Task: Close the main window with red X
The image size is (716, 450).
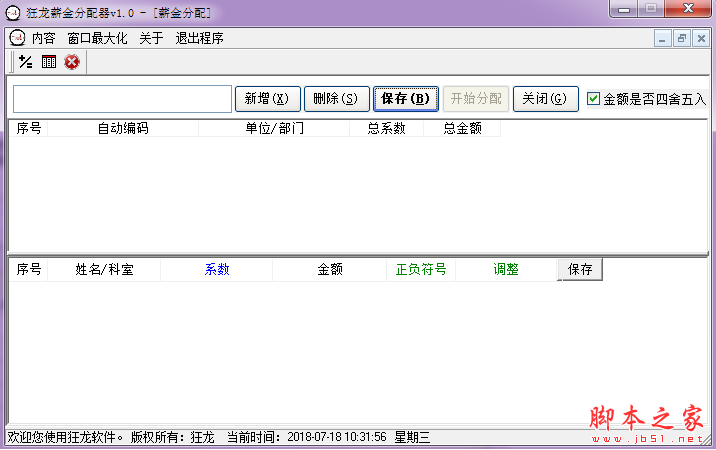Action: click(689, 9)
